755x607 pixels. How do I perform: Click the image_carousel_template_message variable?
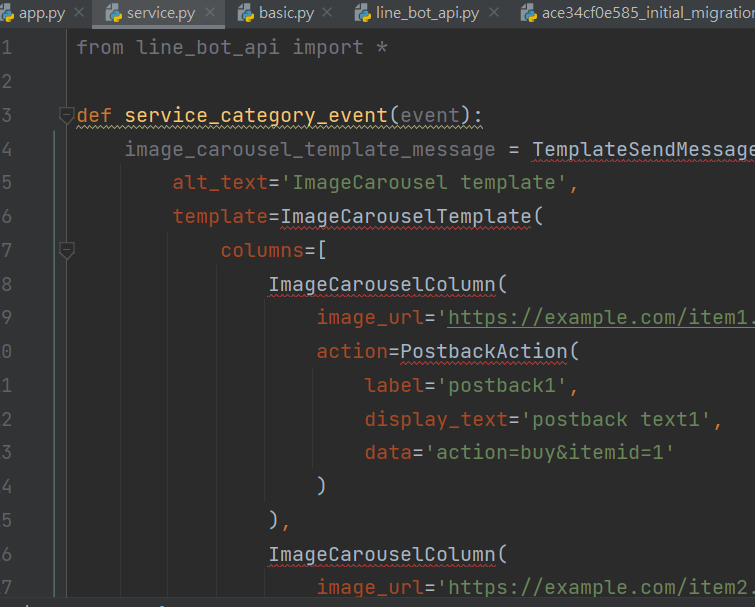310,150
